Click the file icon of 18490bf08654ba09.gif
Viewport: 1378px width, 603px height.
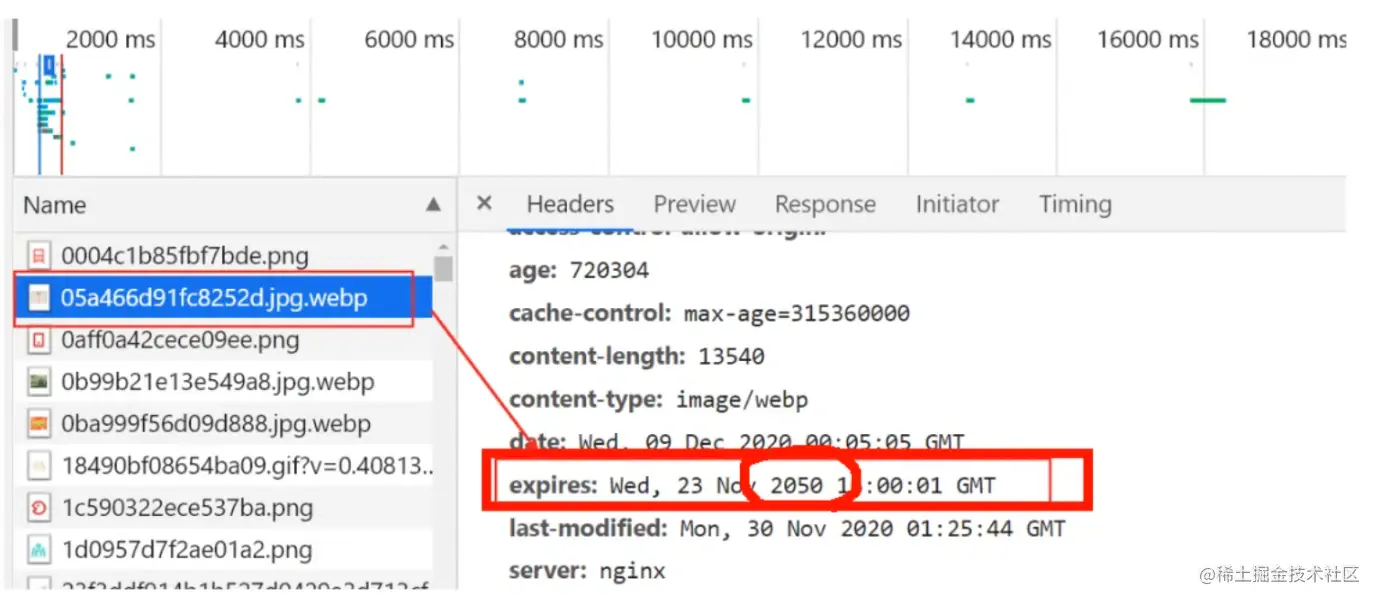[39, 466]
